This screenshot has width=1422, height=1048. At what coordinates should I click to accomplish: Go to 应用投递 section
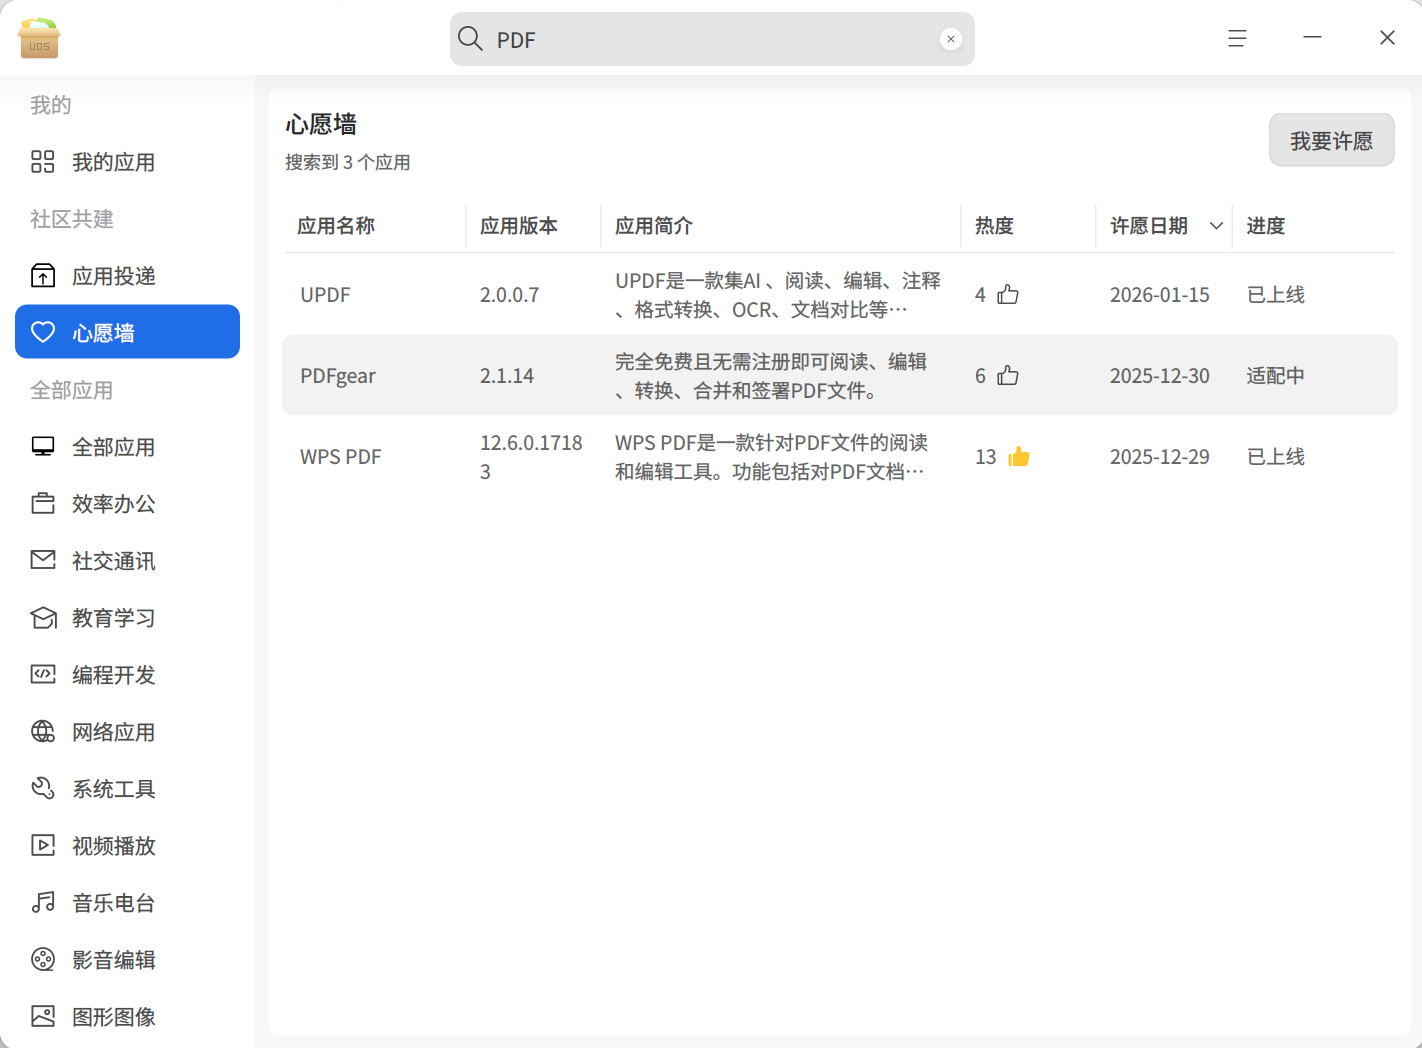point(128,276)
